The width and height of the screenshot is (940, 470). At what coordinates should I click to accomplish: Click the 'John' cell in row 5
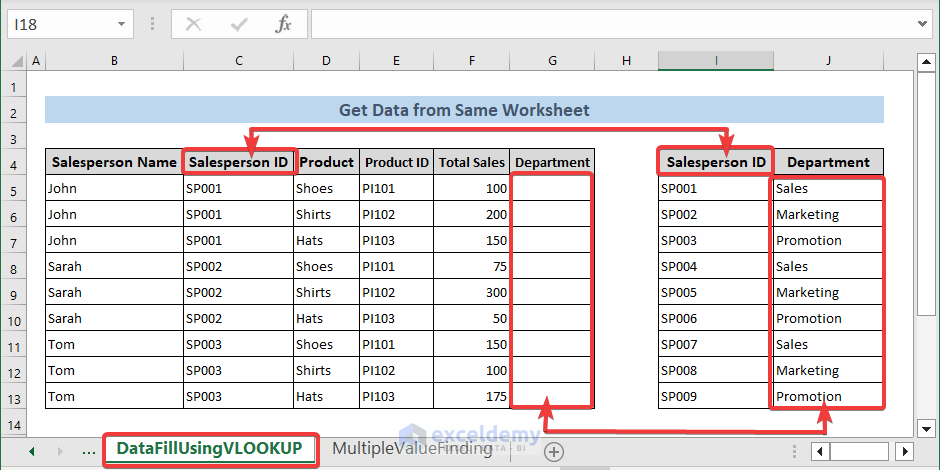pos(115,188)
